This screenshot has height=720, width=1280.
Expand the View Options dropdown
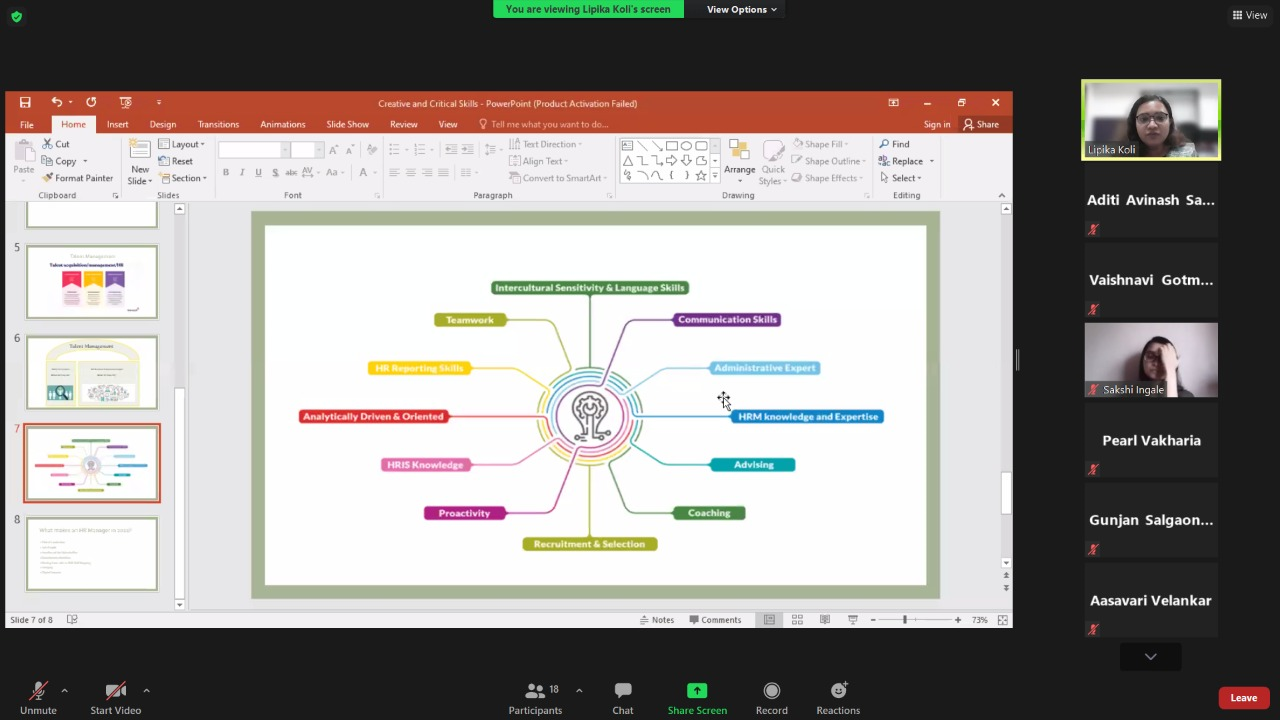[x=741, y=10]
